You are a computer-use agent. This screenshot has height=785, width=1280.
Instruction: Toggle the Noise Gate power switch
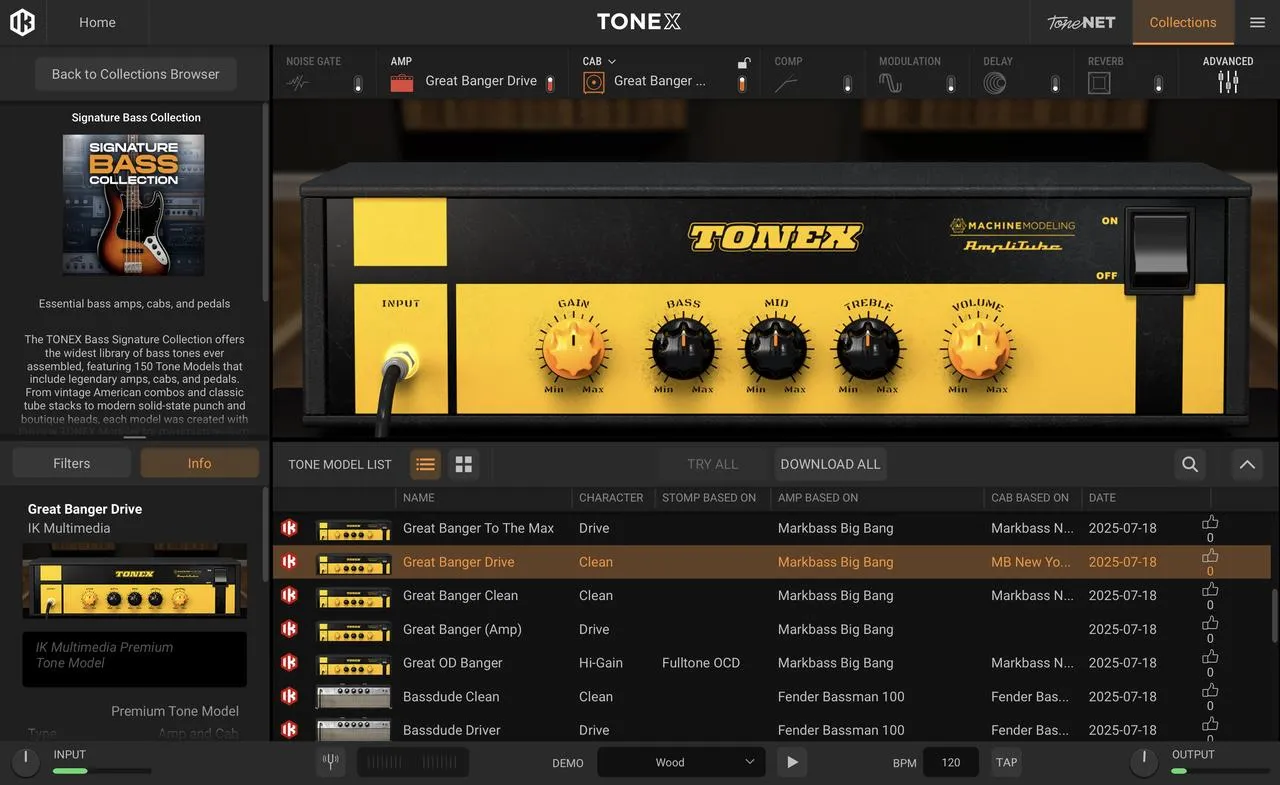pyautogui.click(x=358, y=84)
